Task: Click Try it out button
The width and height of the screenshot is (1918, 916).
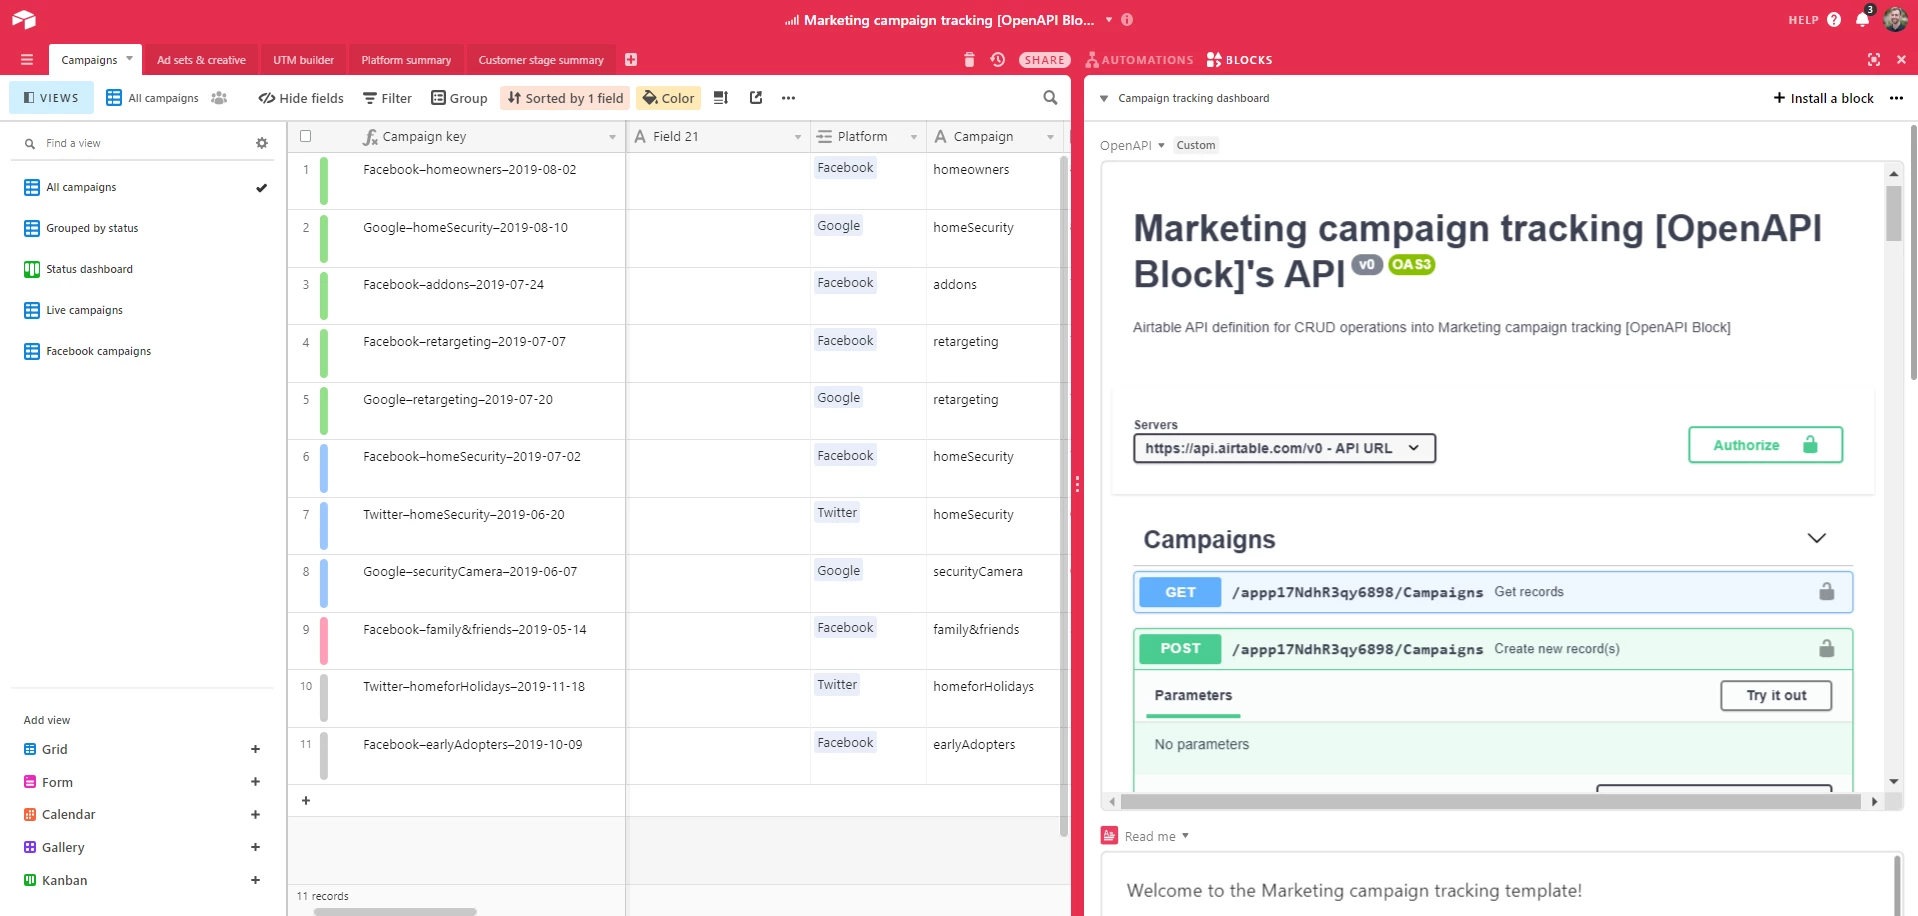Action: (x=1776, y=695)
